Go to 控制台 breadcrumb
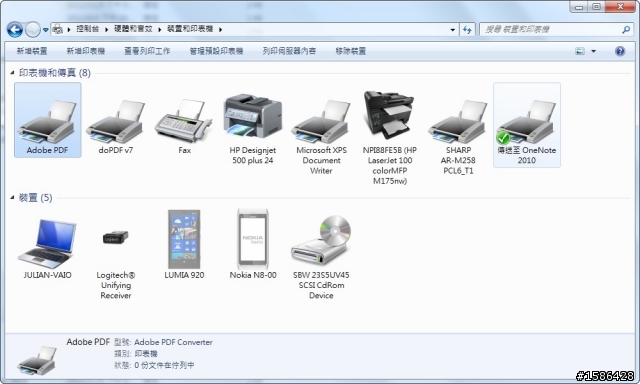Screen dimensions: 640x384 88,29
